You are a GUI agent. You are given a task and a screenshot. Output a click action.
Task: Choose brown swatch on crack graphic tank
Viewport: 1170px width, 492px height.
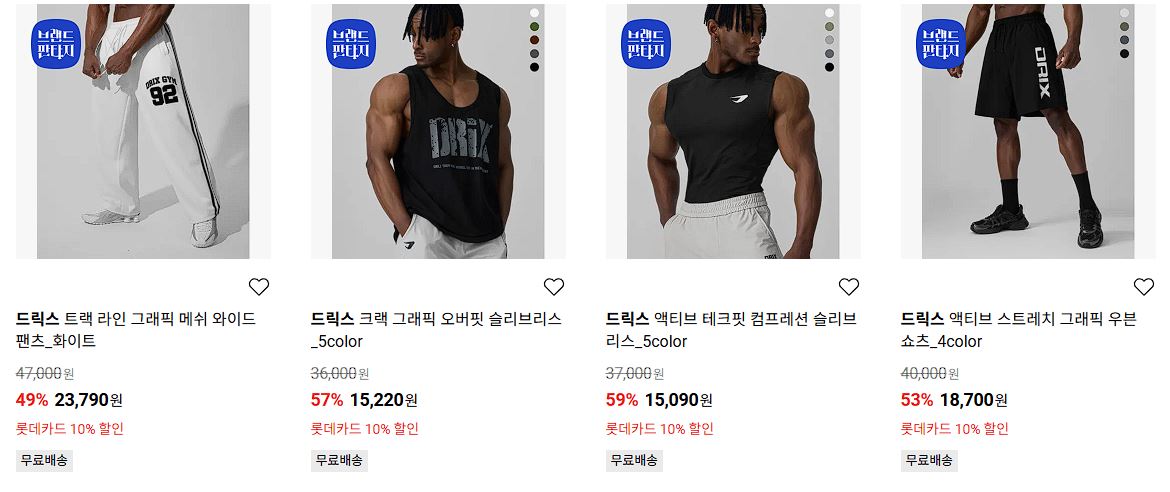click(534, 40)
